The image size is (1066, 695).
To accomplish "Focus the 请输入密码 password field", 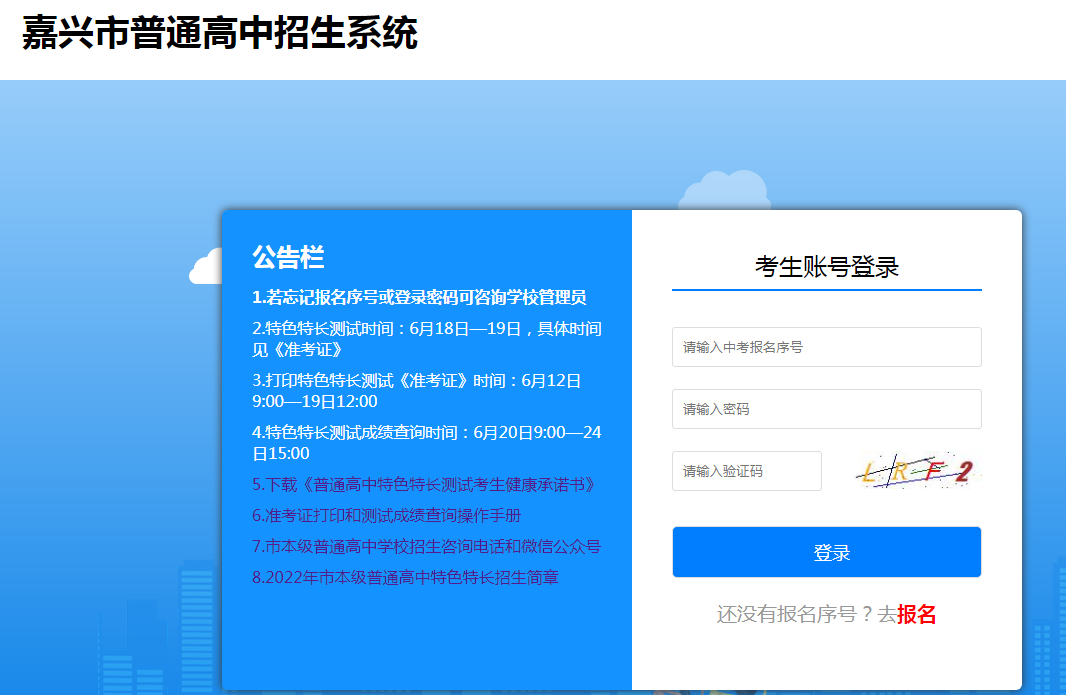I will click(826, 409).
